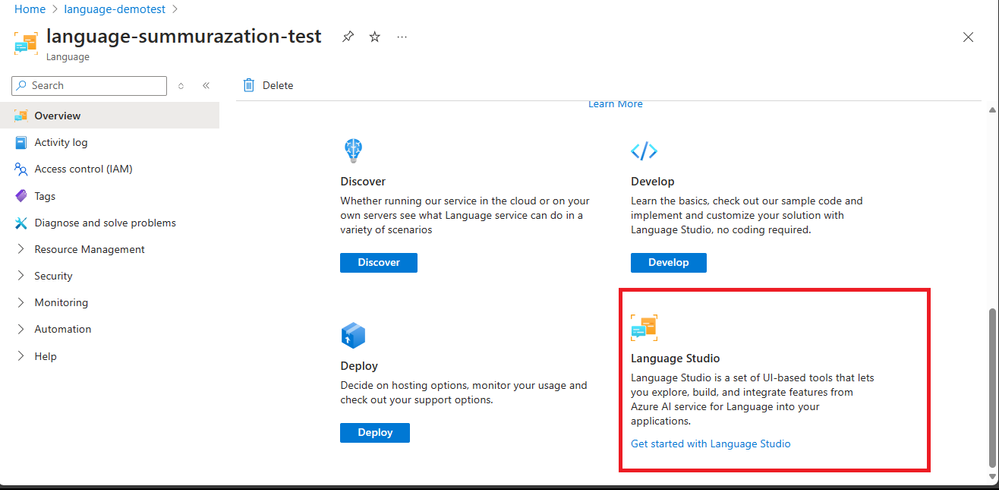999x490 pixels.
Task: Click the blue Develop button
Action: (x=668, y=263)
